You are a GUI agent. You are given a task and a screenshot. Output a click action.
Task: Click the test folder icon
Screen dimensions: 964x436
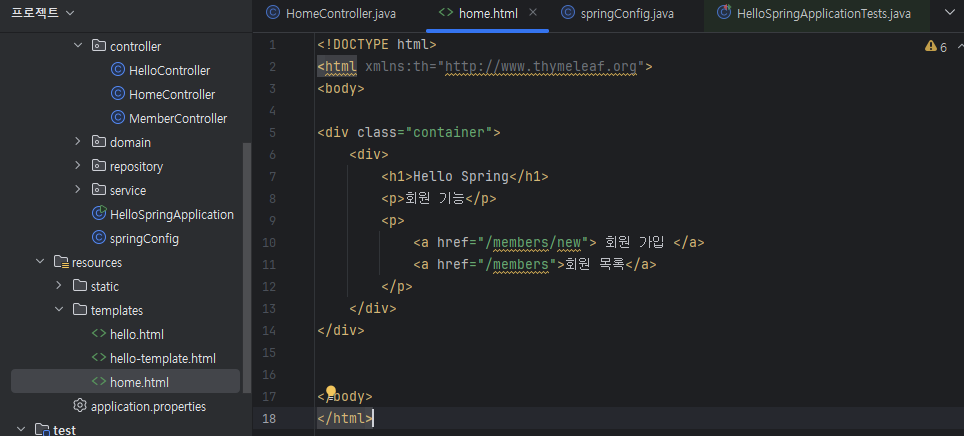[x=42, y=429]
